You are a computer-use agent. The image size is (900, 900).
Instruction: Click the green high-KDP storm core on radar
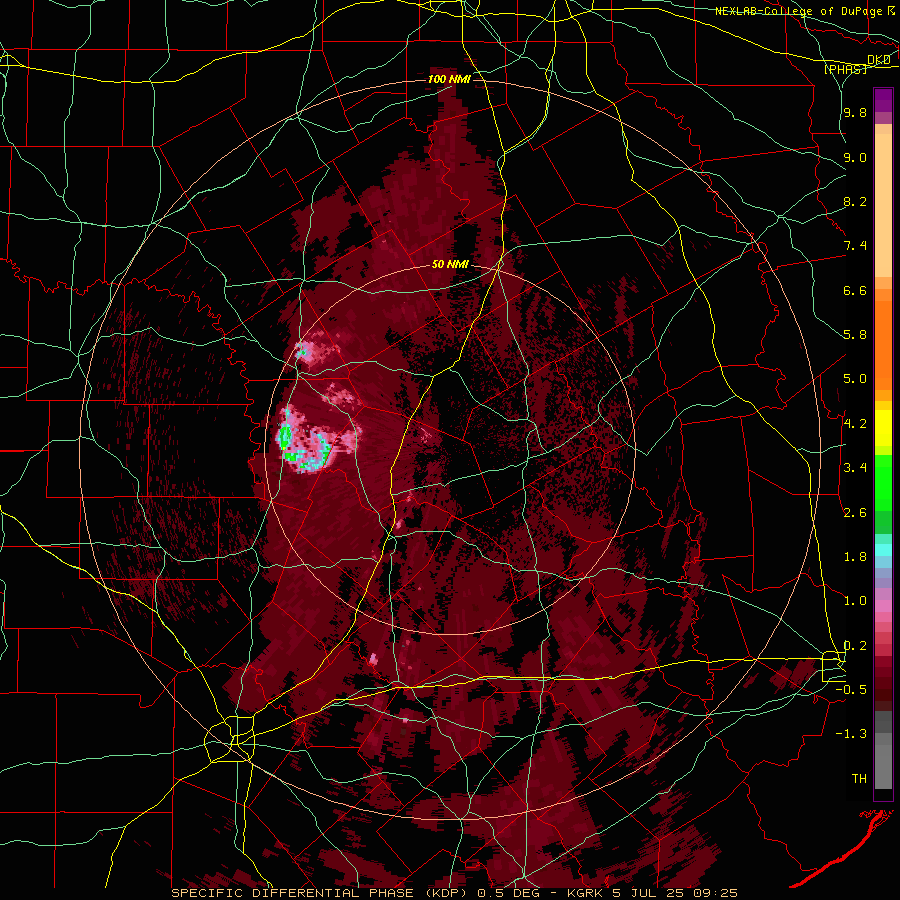pos(284,436)
